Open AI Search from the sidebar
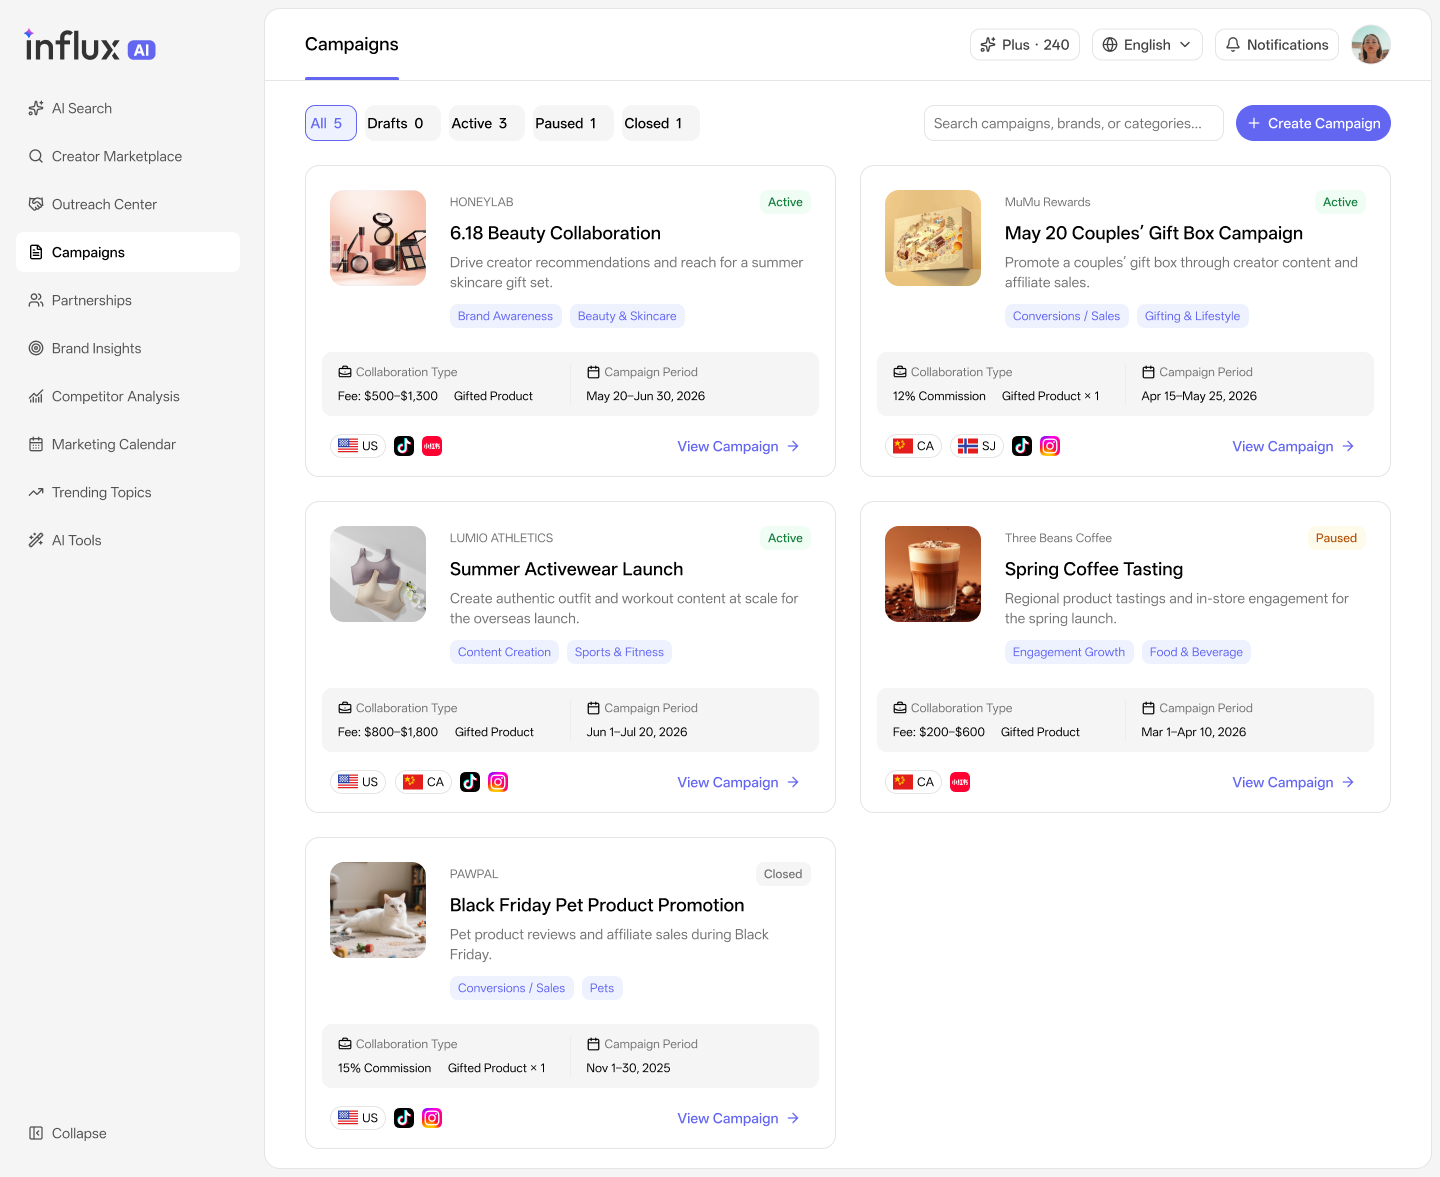Image resolution: width=1440 pixels, height=1177 pixels. [128, 108]
